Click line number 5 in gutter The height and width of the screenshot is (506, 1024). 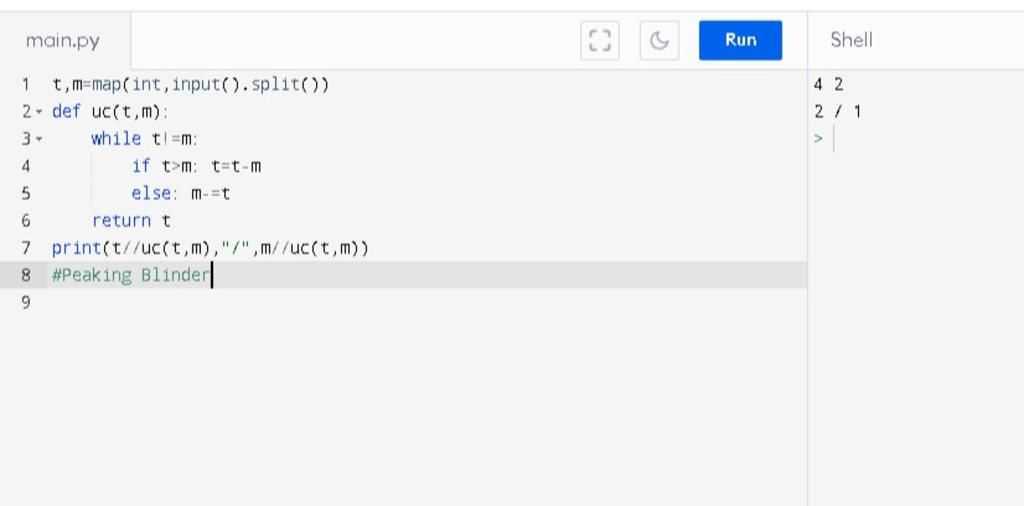click(25, 194)
